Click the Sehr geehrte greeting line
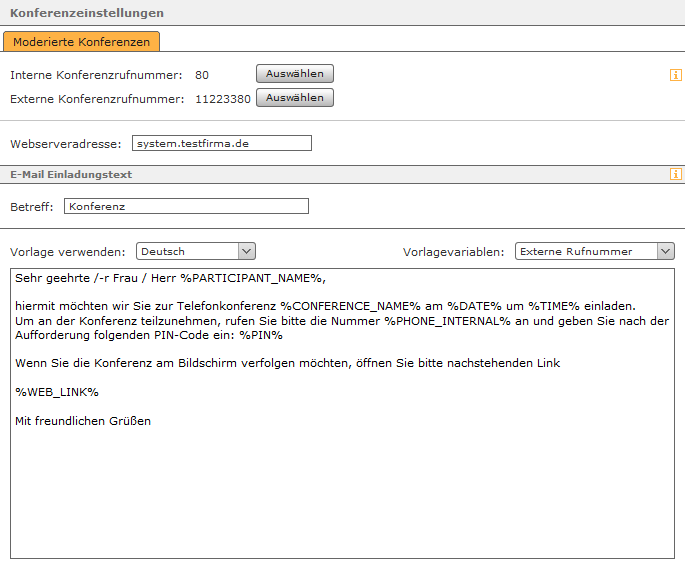Image resolution: width=685 pixels, height=567 pixels. point(170,278)
